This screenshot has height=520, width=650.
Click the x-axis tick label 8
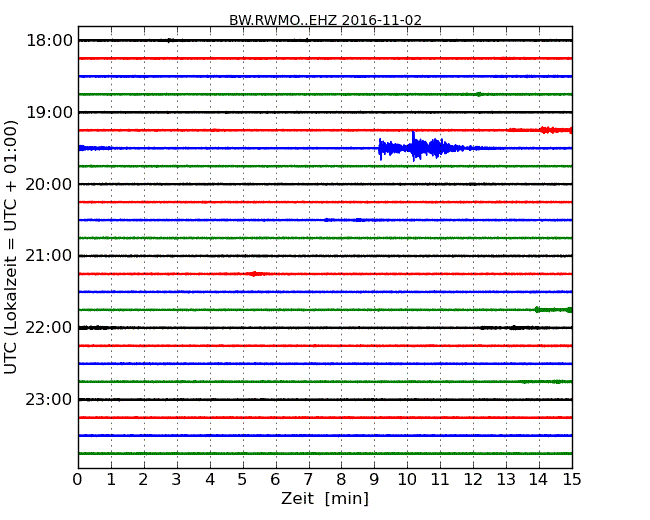click(341, 479)
